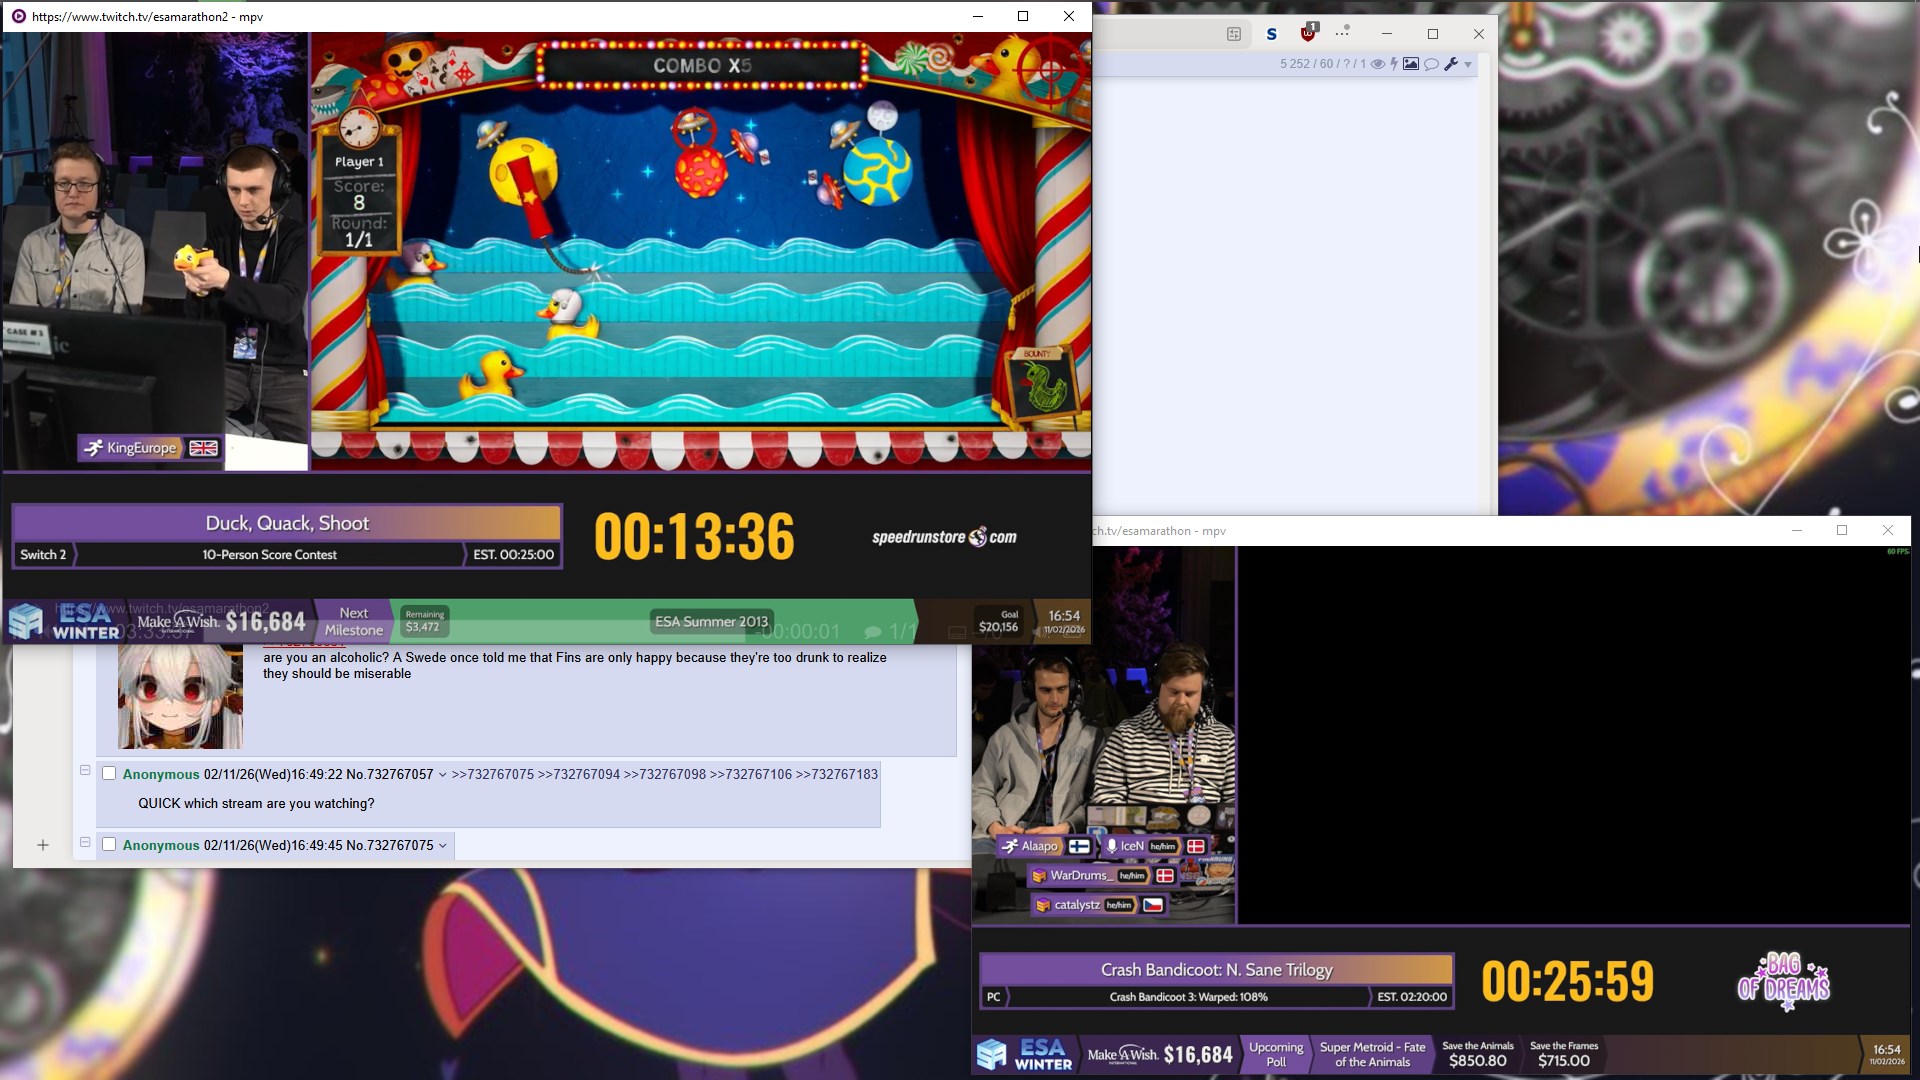
Task: Click the plus button at left page edge
Action: [x=43, y=846]
